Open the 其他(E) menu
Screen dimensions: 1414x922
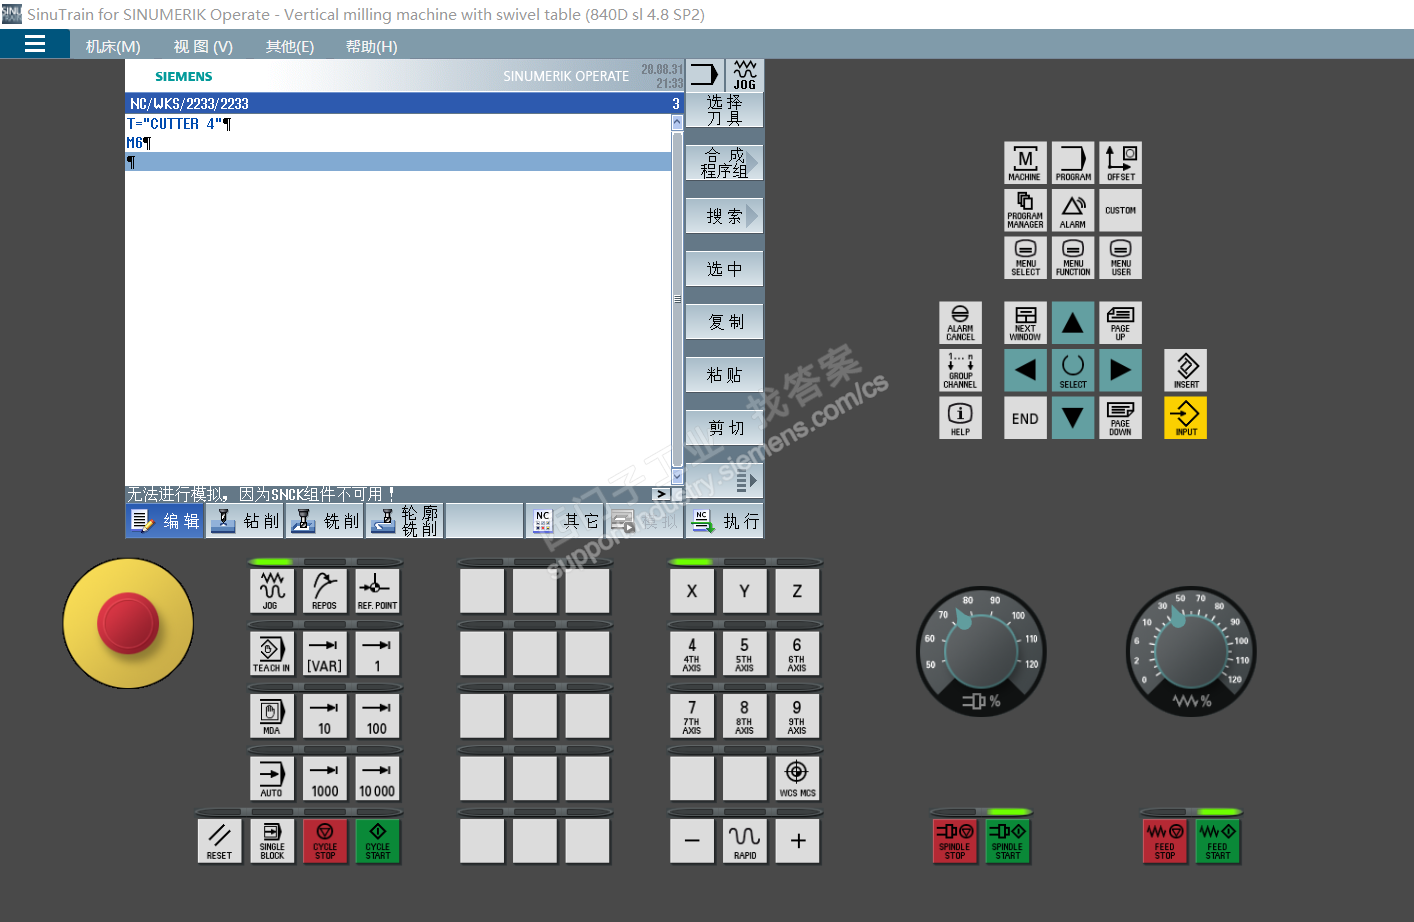coord(290,46)
